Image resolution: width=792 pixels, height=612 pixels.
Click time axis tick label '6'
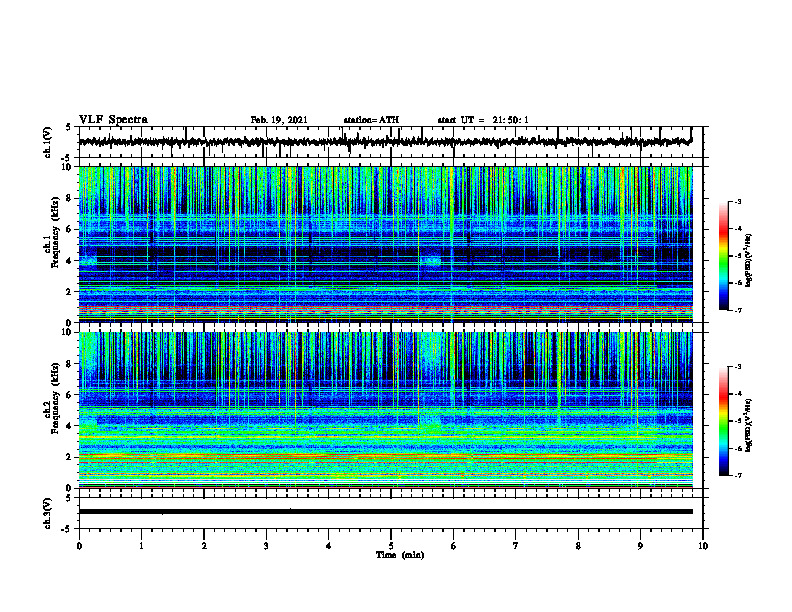coord(454,546)
